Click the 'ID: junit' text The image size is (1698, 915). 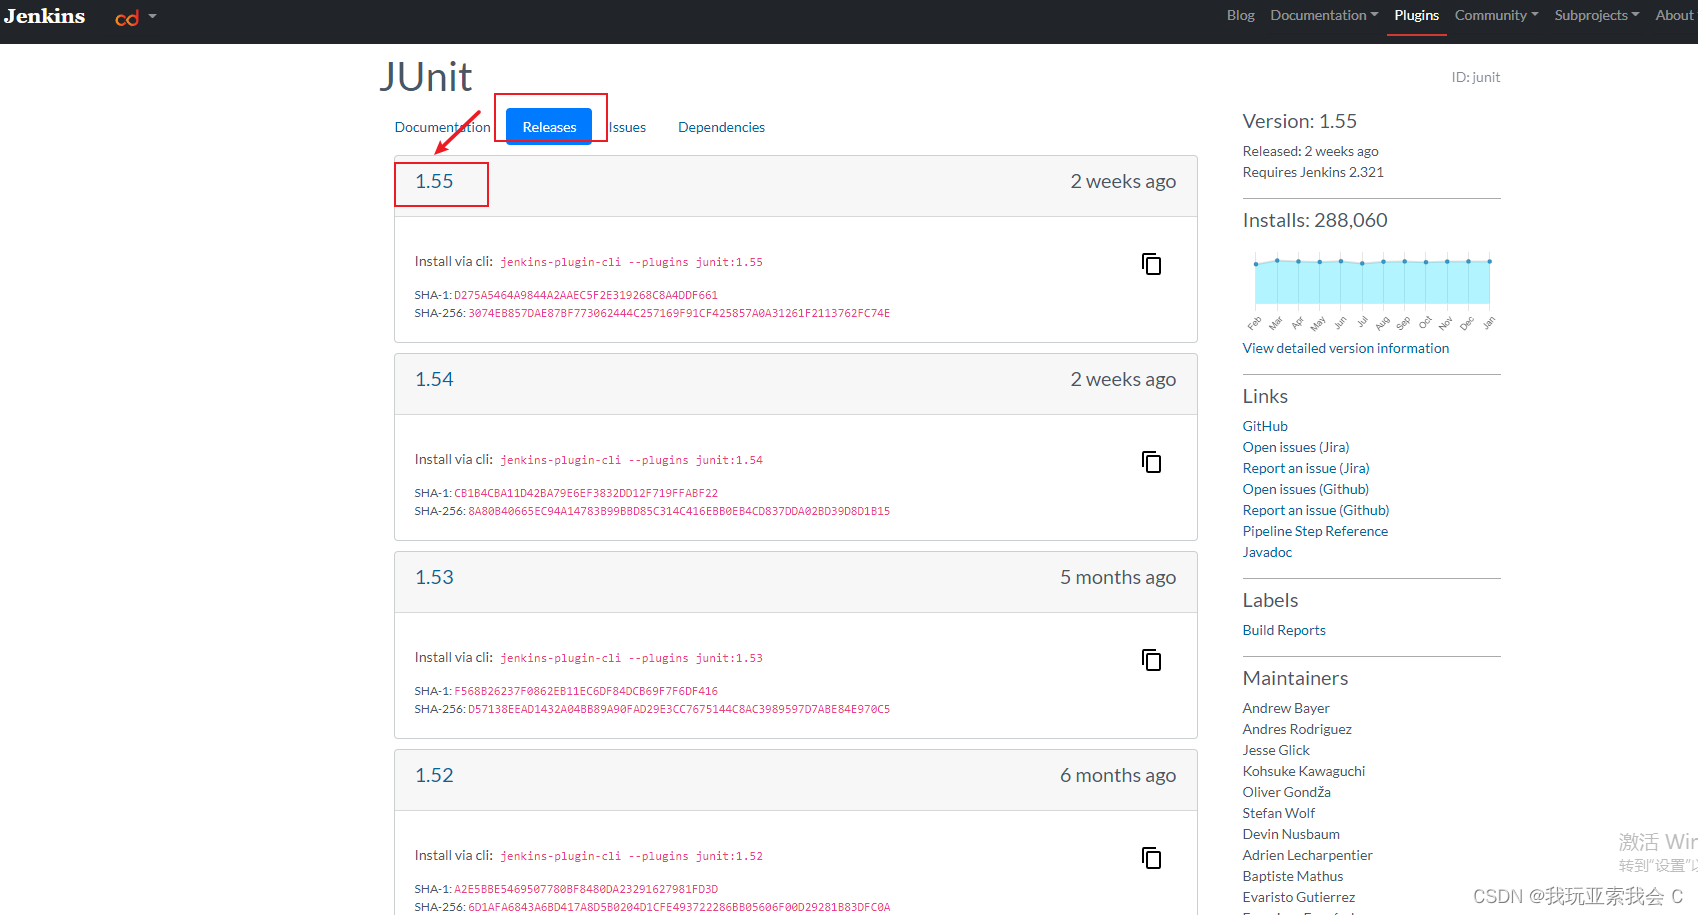1476,77
